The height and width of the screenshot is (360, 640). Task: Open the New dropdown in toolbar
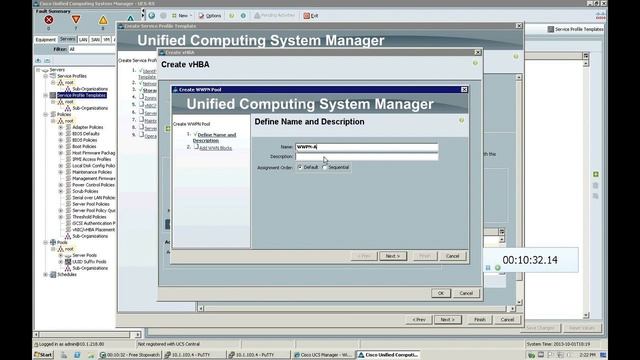pos(182,16)
